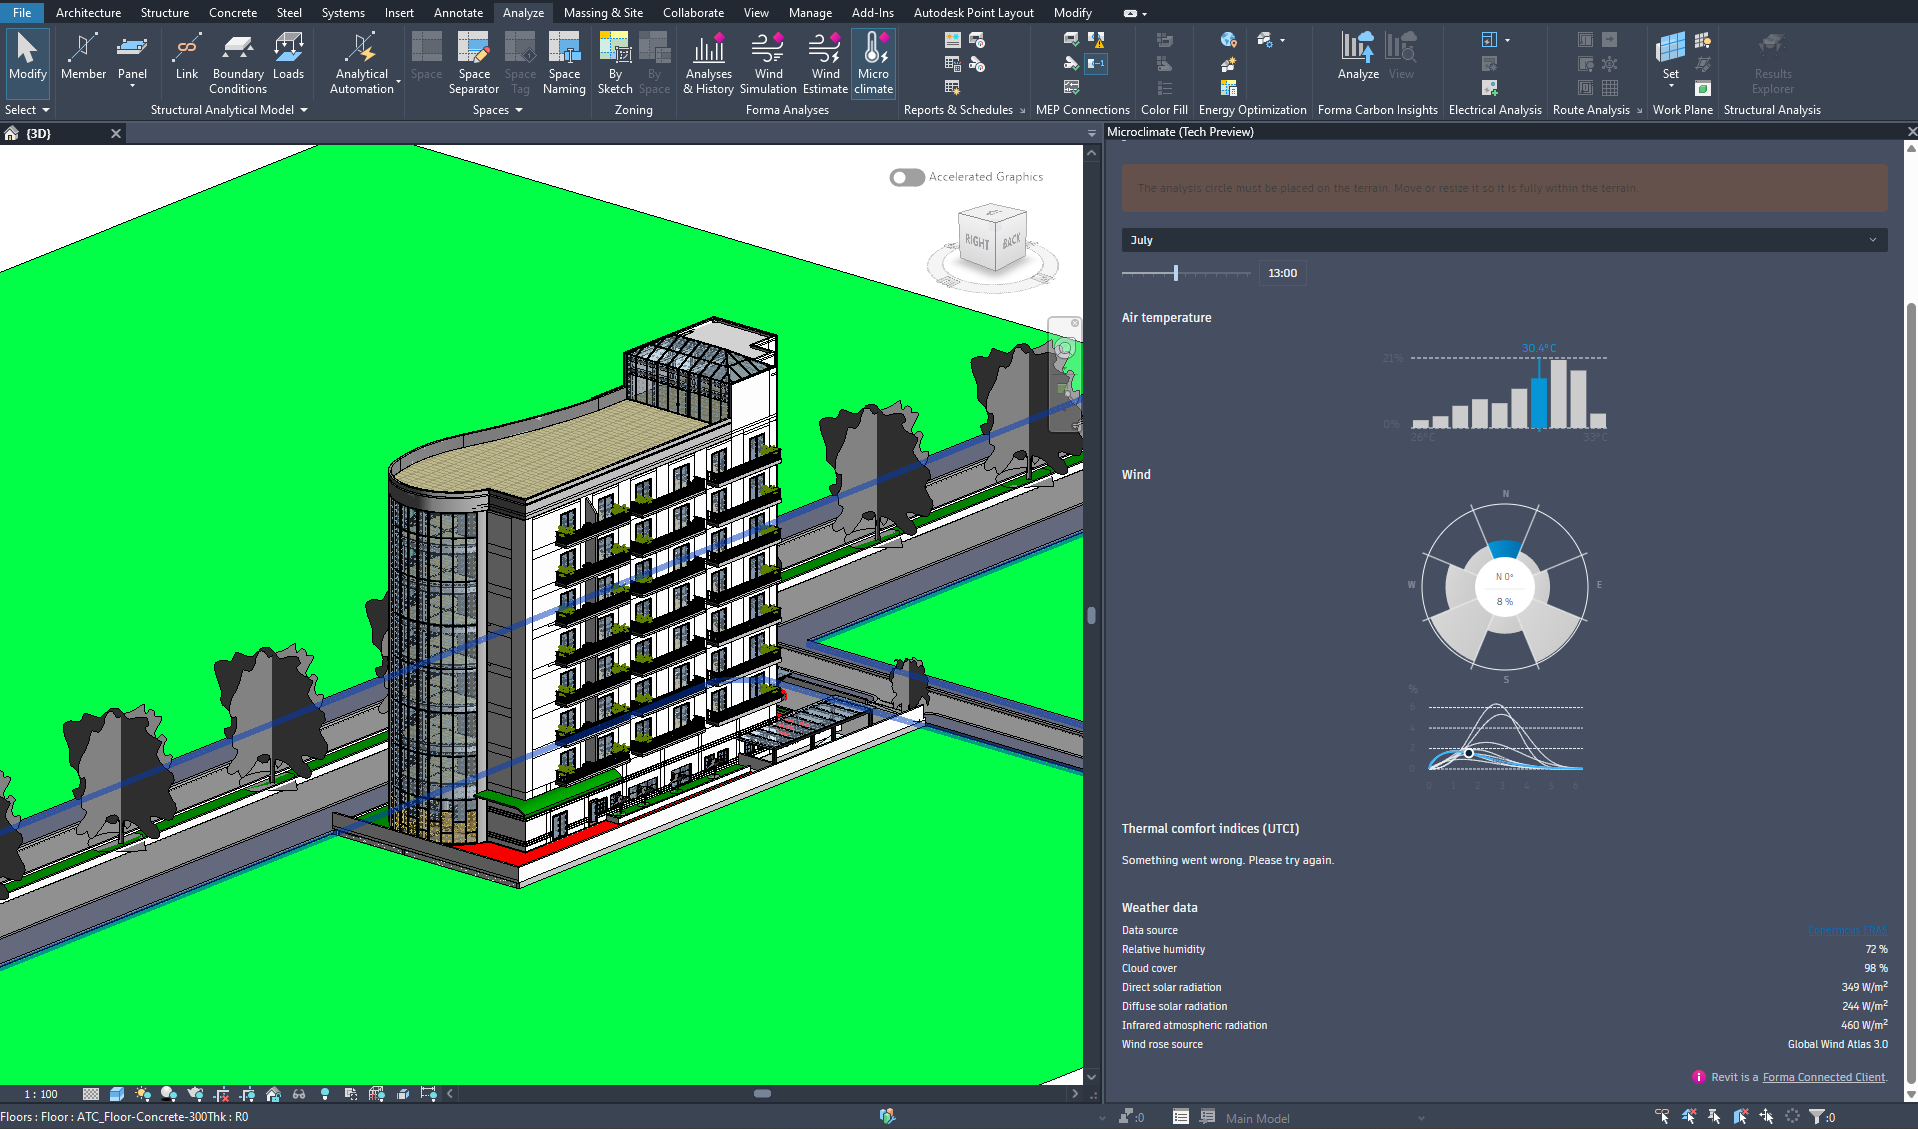The width and height of the screenshot is (1918, 1129).
Task: Start the Wind Simulation analysis
Action: [768, 63]
